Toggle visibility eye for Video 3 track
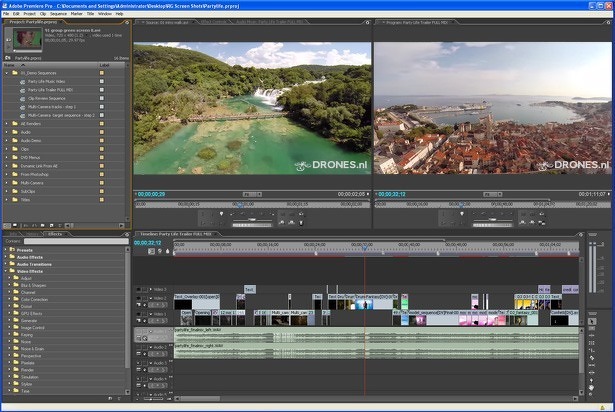The height and width of the screenshot is (412, 615). [x=138, y=289]
